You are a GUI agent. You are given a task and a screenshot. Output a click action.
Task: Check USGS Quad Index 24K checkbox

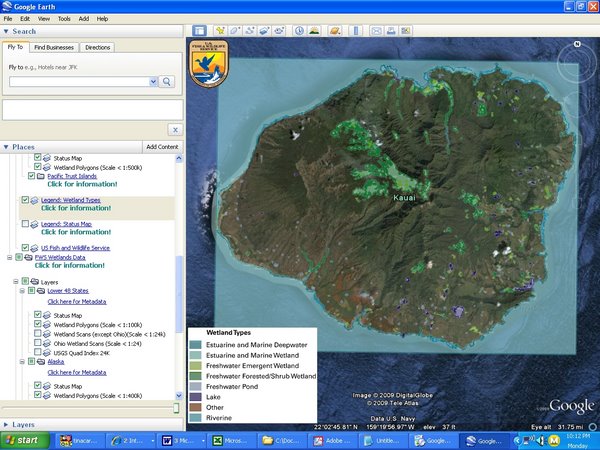pos(38,352)
